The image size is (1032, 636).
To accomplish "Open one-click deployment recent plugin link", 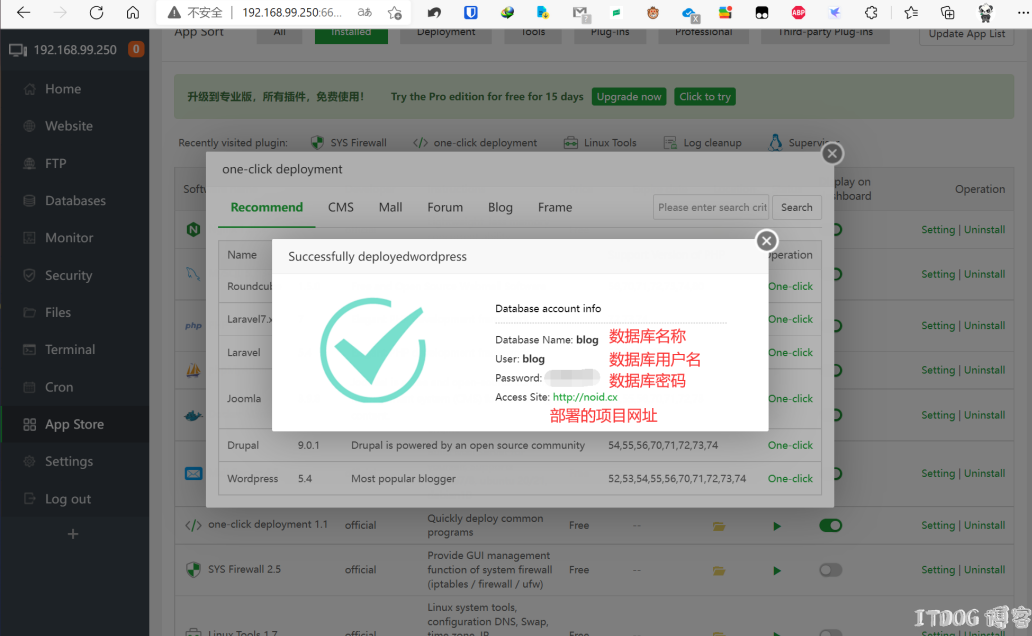I will click(475, 142).
